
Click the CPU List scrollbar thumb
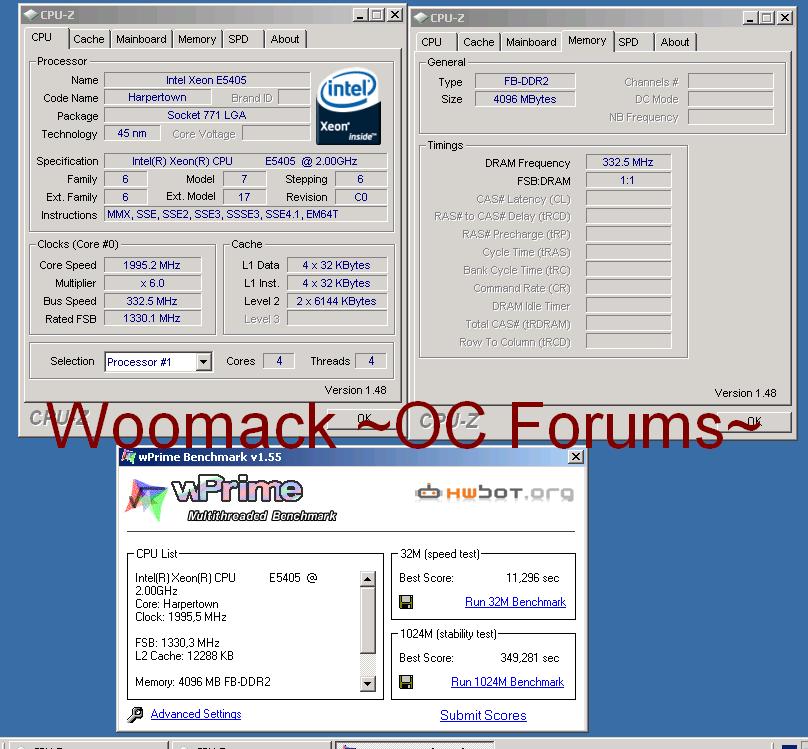(367, 620)
